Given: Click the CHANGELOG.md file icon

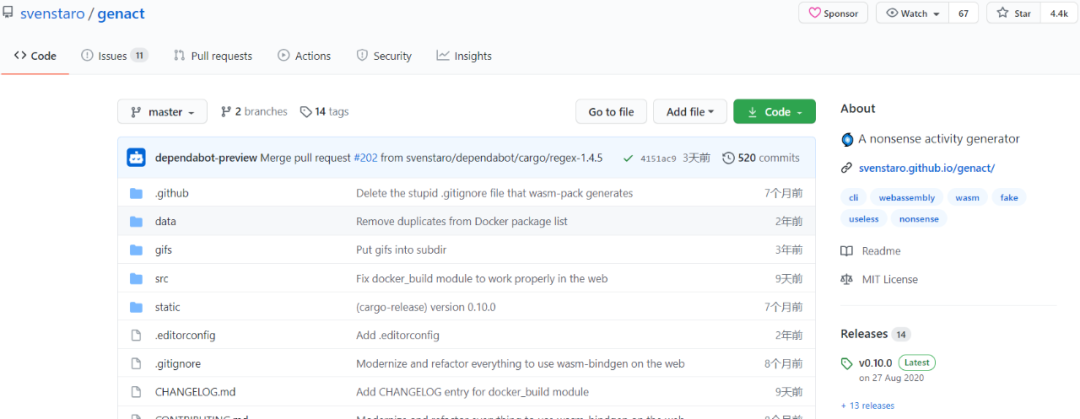Looking at the screenshot, I should (x=136, y=391).
